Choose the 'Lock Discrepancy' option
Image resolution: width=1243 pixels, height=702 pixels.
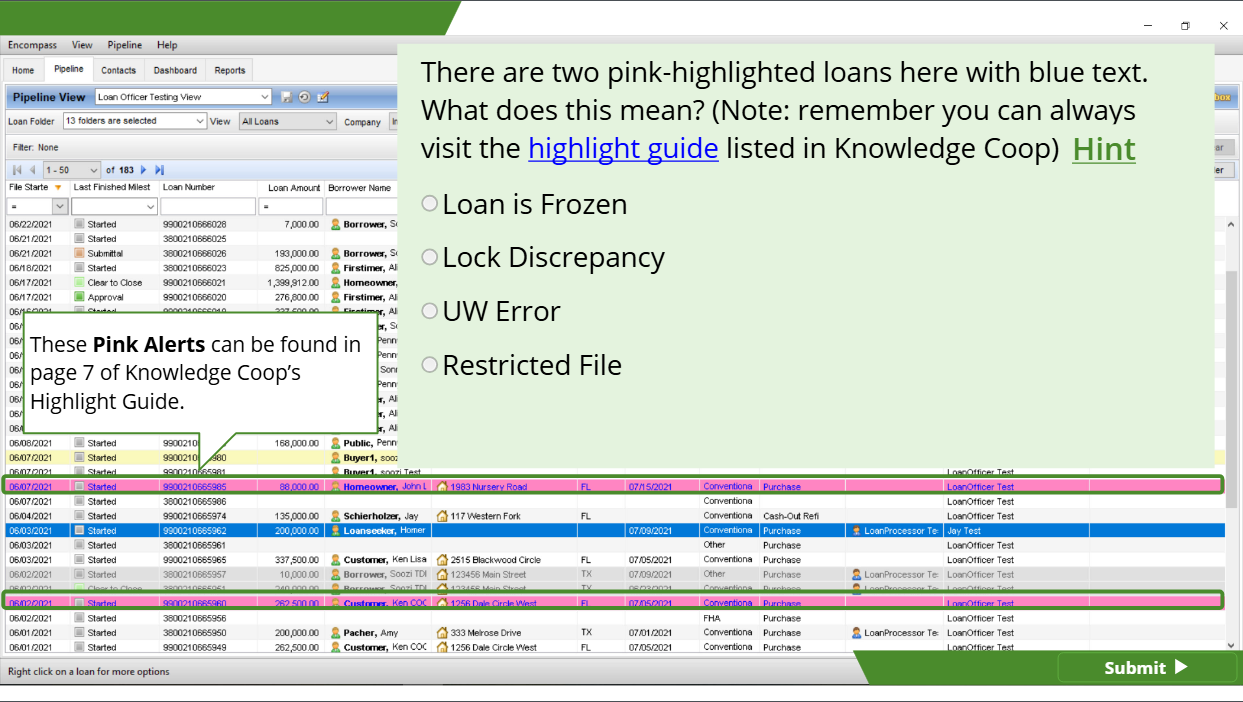point(430,257)
